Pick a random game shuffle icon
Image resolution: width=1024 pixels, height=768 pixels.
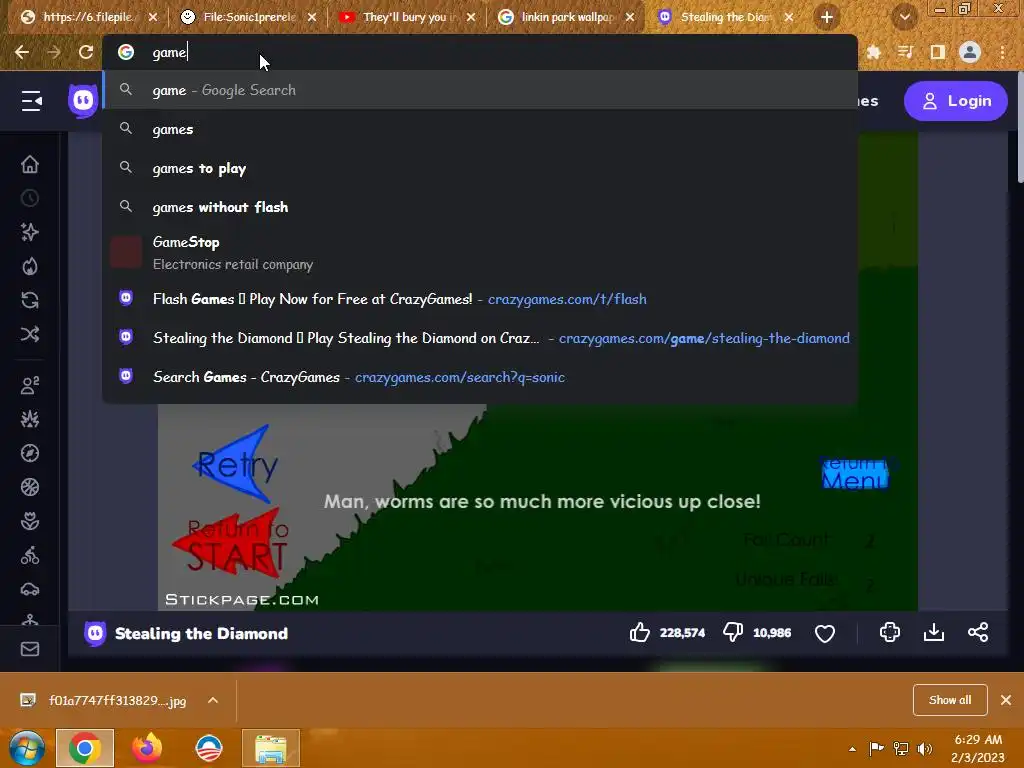click(x=29, y=334)
